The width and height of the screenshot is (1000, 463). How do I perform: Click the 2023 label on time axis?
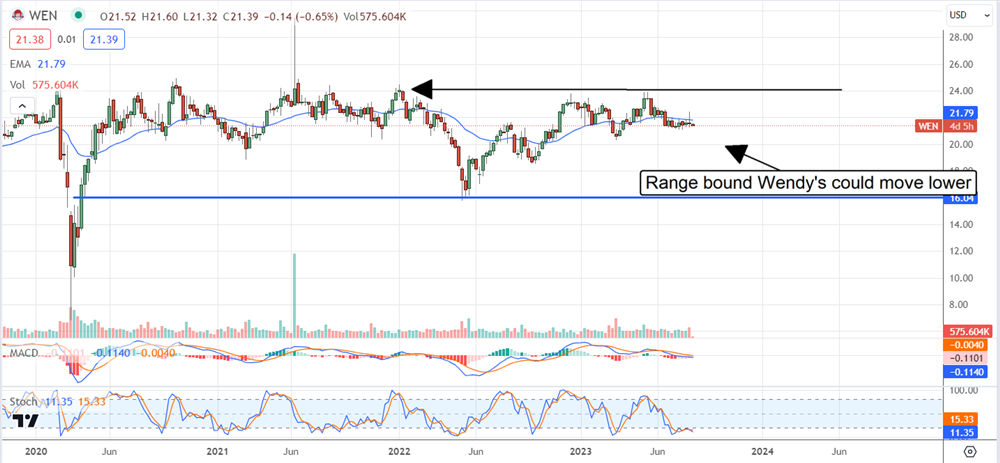coord(581,451)
